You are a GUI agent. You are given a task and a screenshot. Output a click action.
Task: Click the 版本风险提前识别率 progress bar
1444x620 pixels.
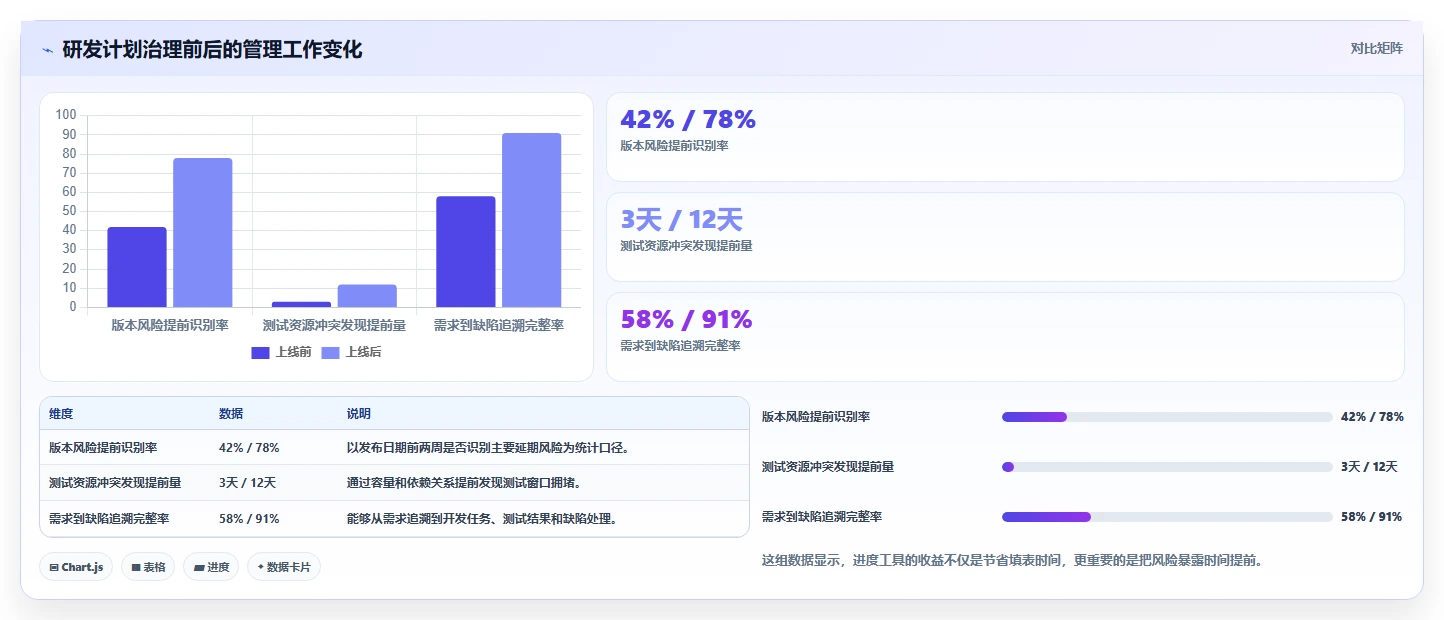(x=1167, y=417)
